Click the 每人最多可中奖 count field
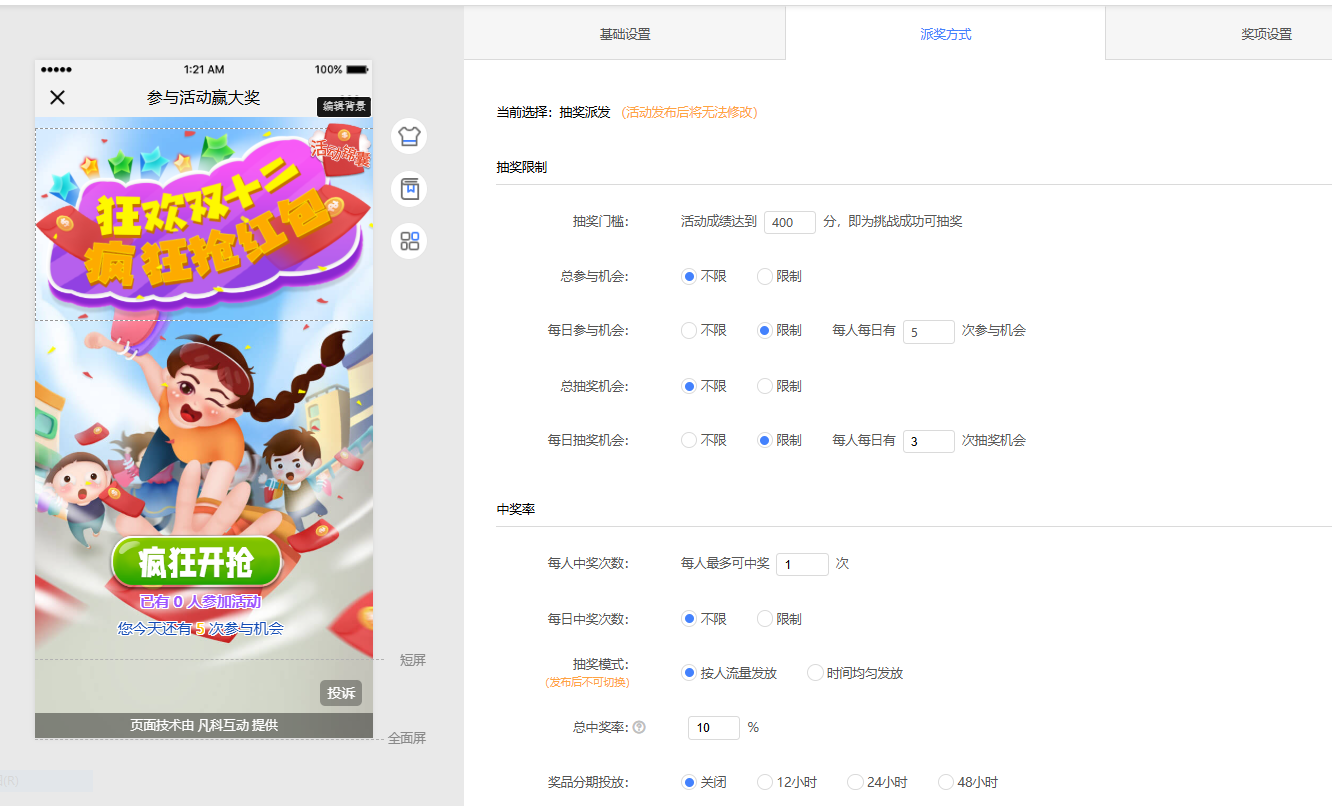Screen dimensions: 1332x806 (801, 564)
